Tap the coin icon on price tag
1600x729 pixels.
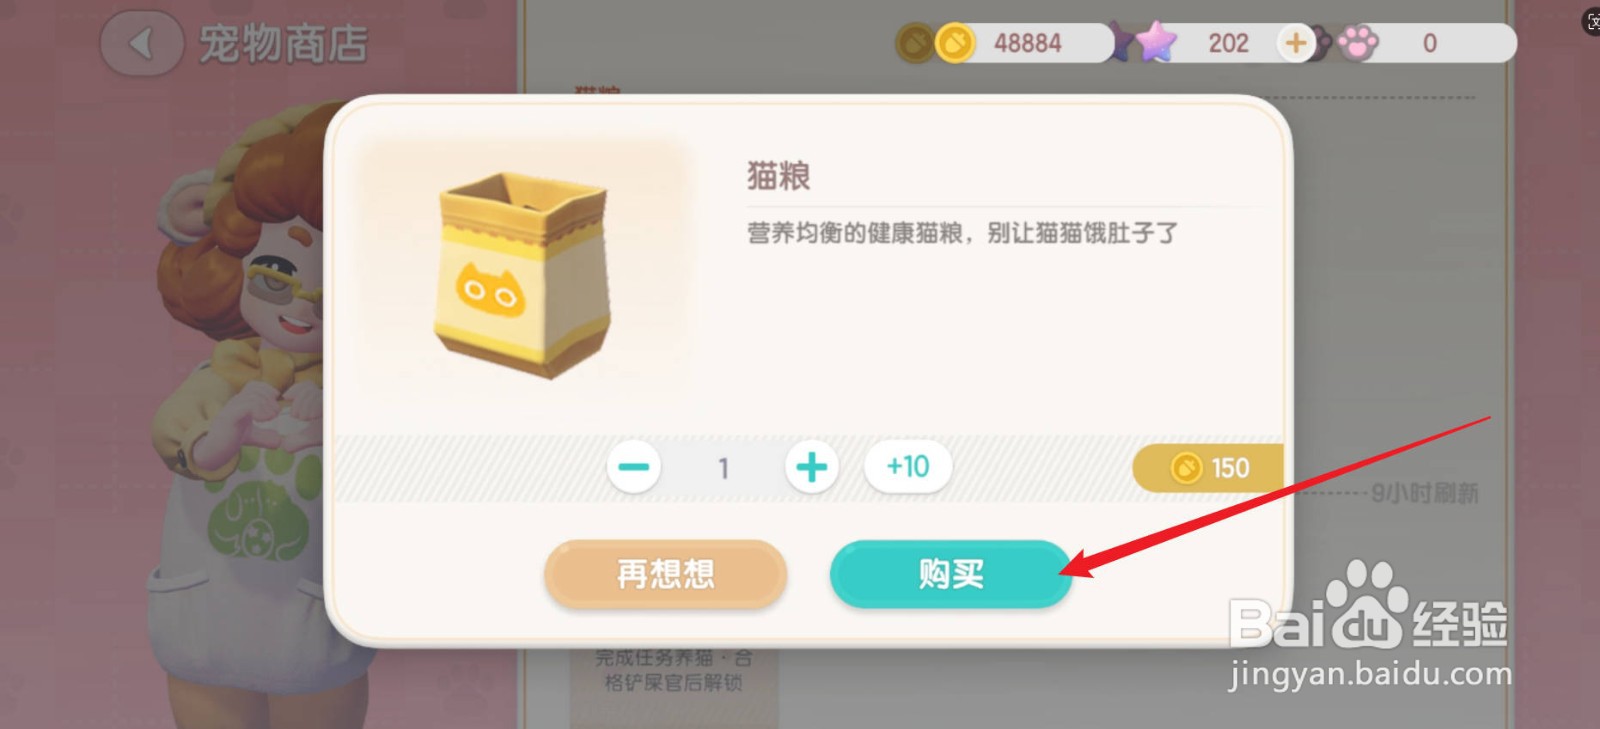click(x=1186, y=468)
